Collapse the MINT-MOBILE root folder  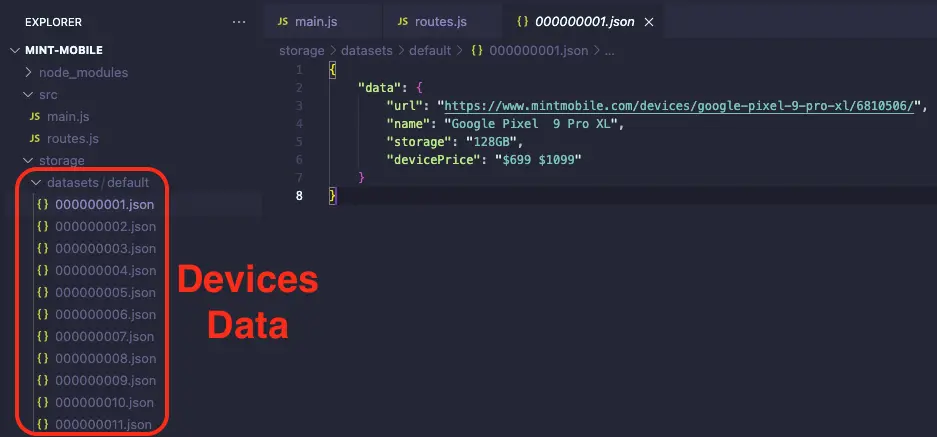(x=15, y=51)
